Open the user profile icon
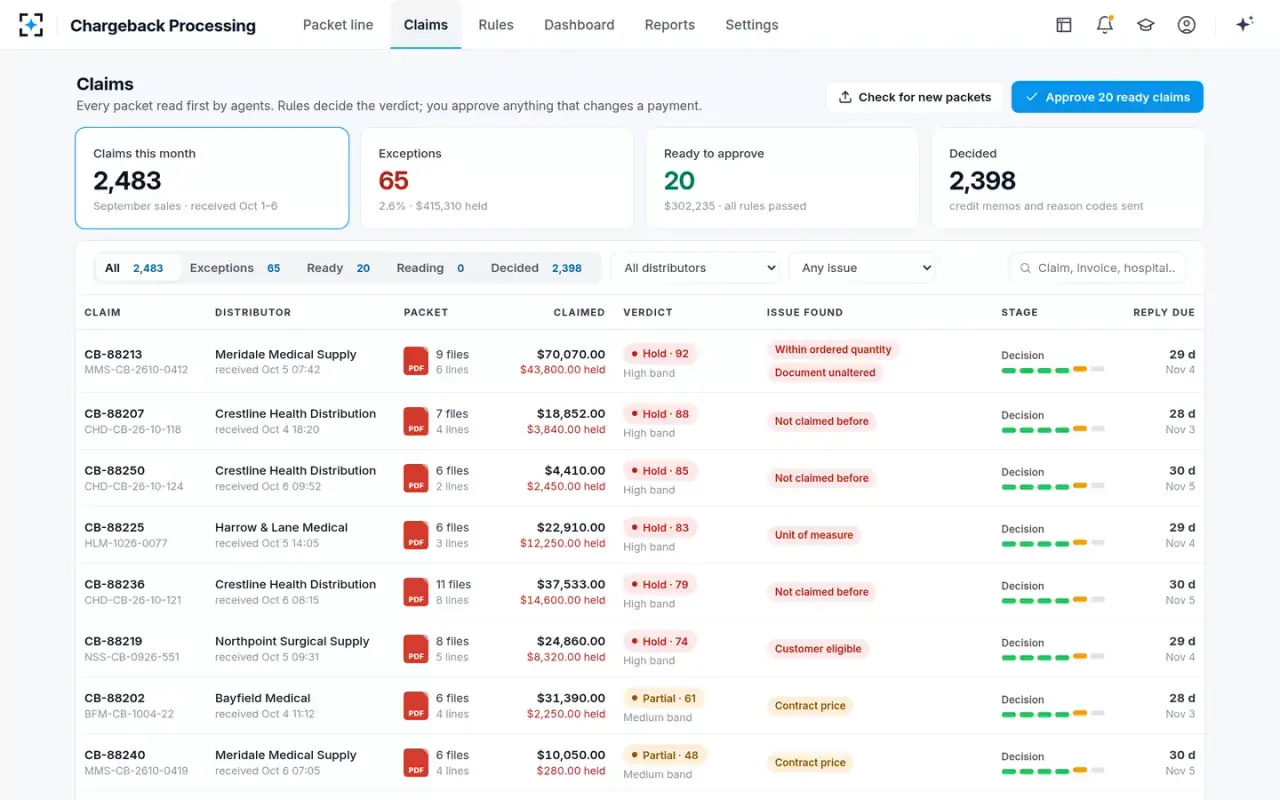This screenshot has width=1280, height=800. coord(1187,25)
